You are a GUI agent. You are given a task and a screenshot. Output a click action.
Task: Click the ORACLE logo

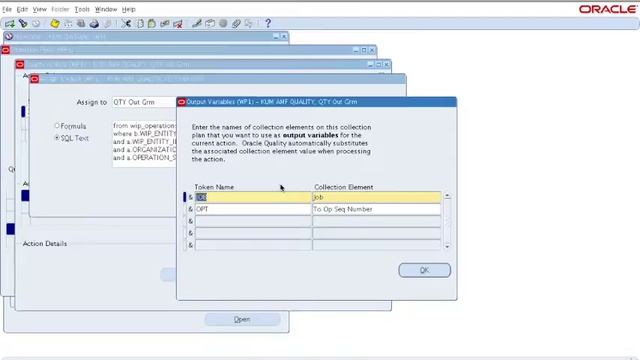click(608, 9)
